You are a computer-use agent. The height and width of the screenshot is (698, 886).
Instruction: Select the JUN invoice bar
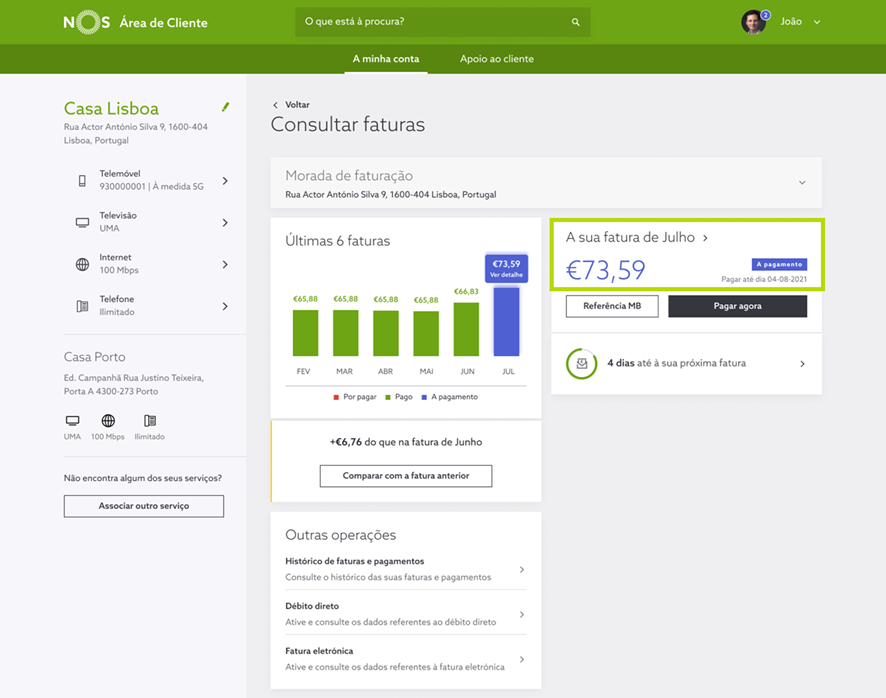point(466,330)
